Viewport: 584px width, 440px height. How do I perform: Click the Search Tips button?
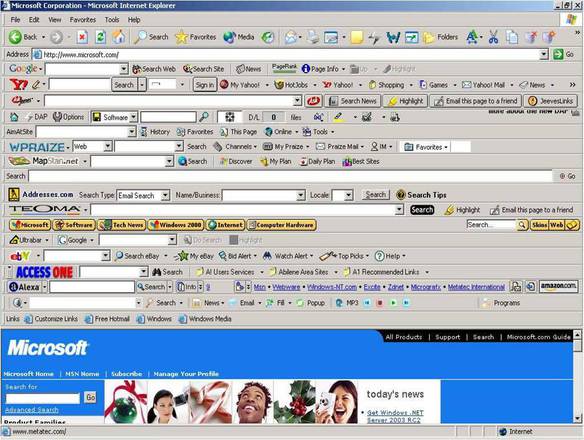pos(421,195)
